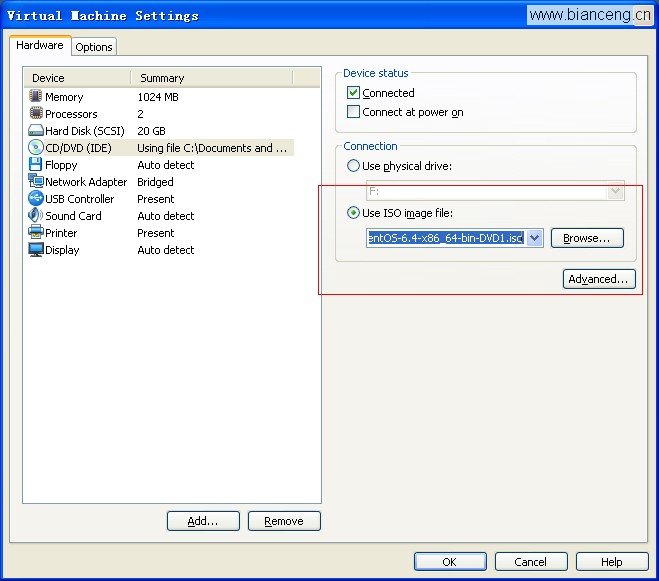
Task: Click the Cancel button
Action: 531,562
